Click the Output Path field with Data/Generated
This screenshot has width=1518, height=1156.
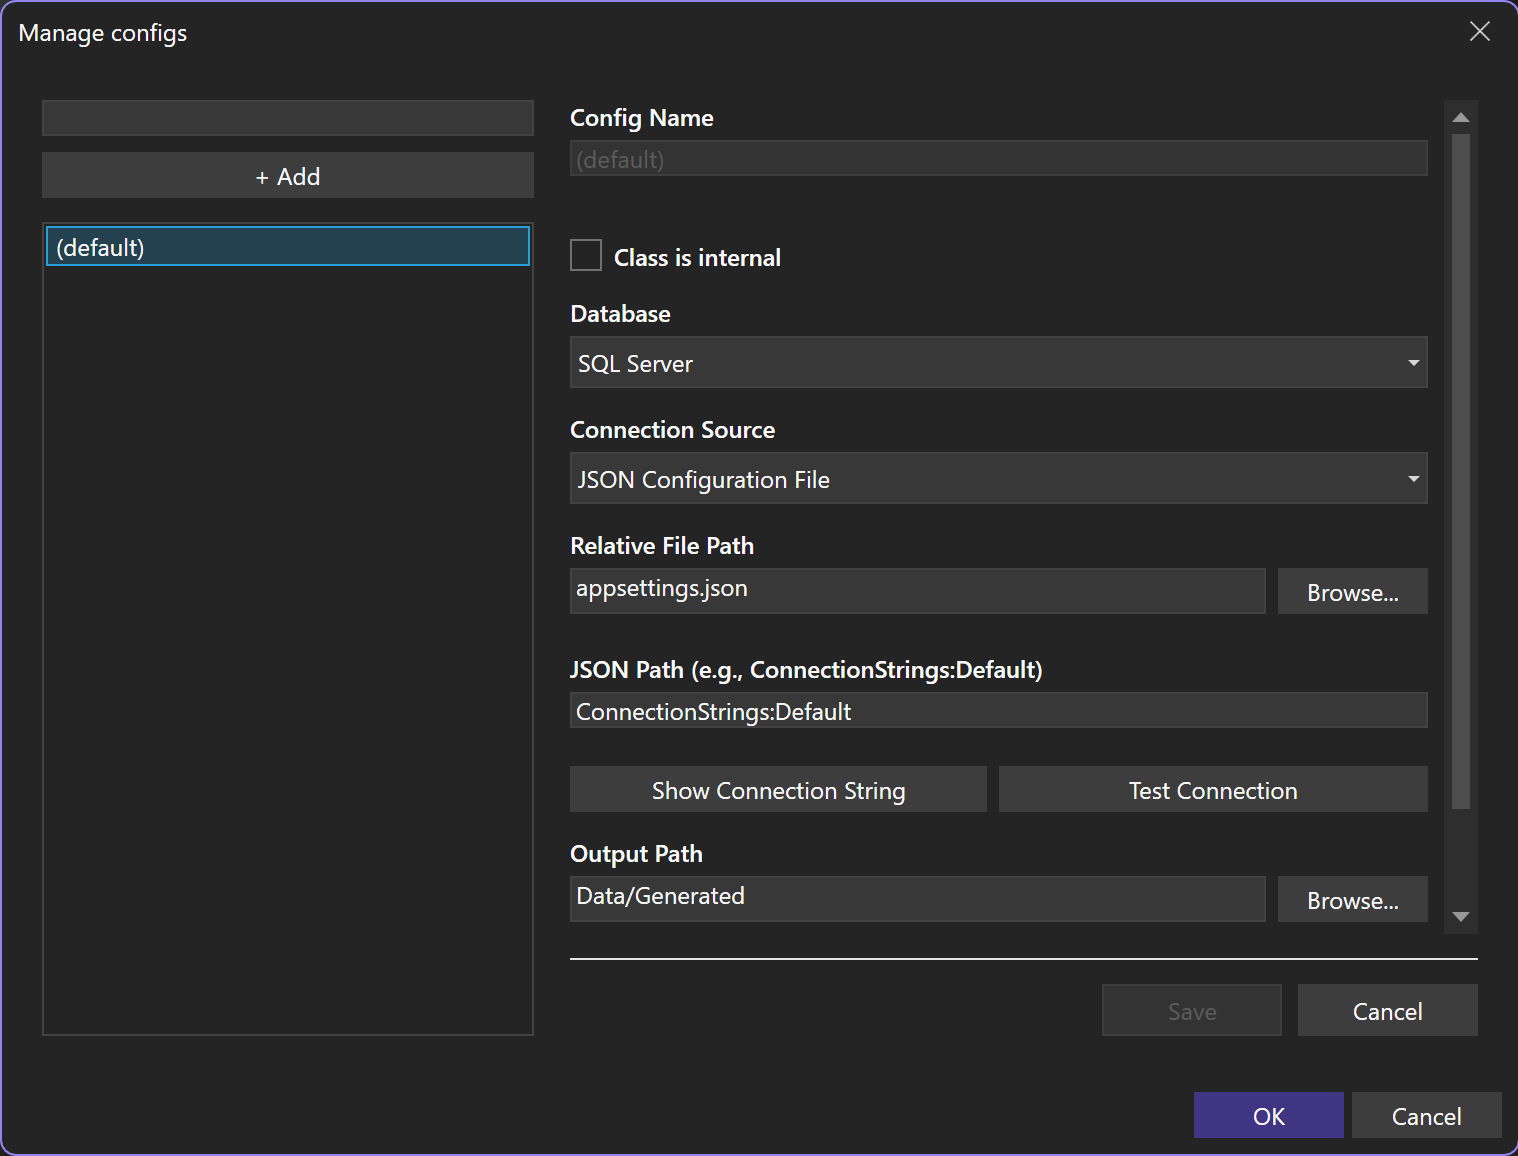pyautogui.click(x=917, y=898)
